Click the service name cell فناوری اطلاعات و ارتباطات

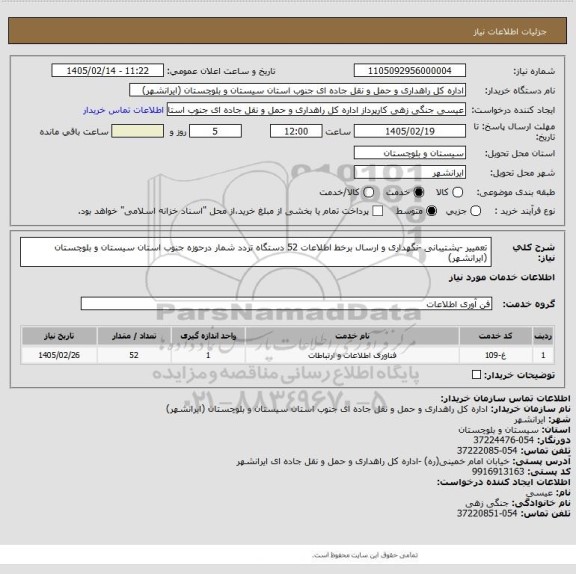pyautogui.click(x=352, y=355)
